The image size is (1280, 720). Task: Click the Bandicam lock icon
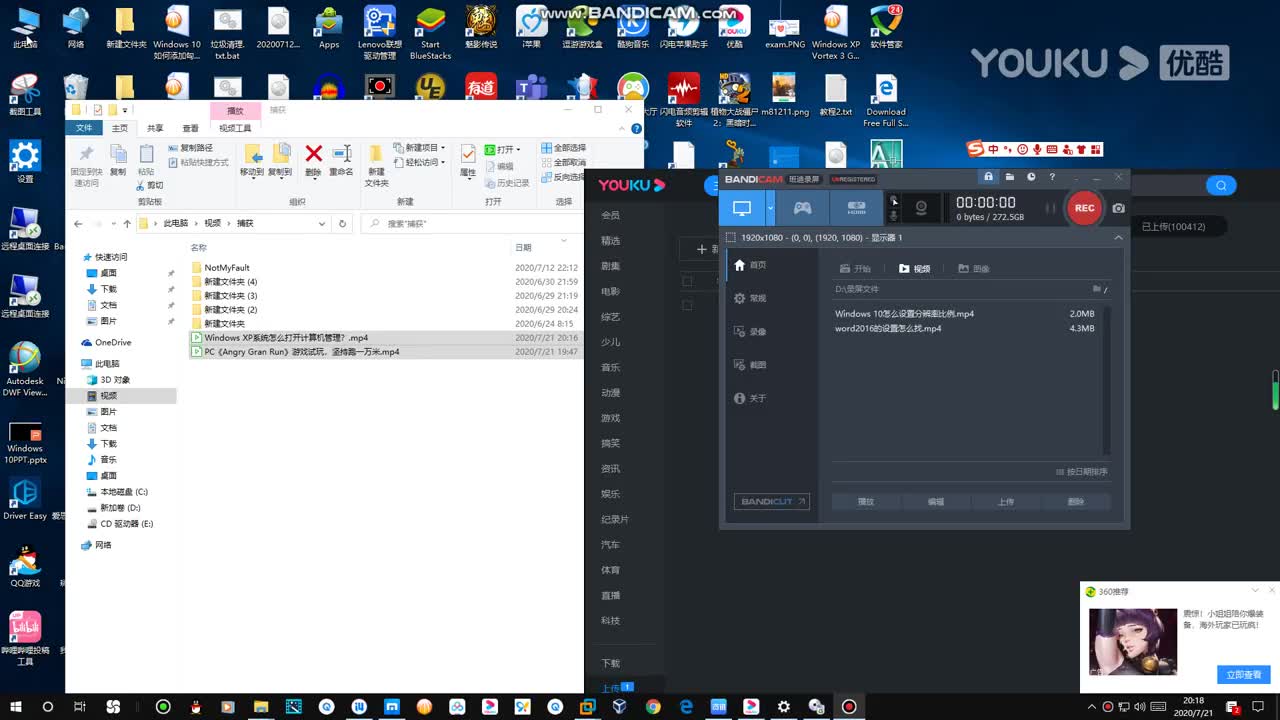click(988, 177)
